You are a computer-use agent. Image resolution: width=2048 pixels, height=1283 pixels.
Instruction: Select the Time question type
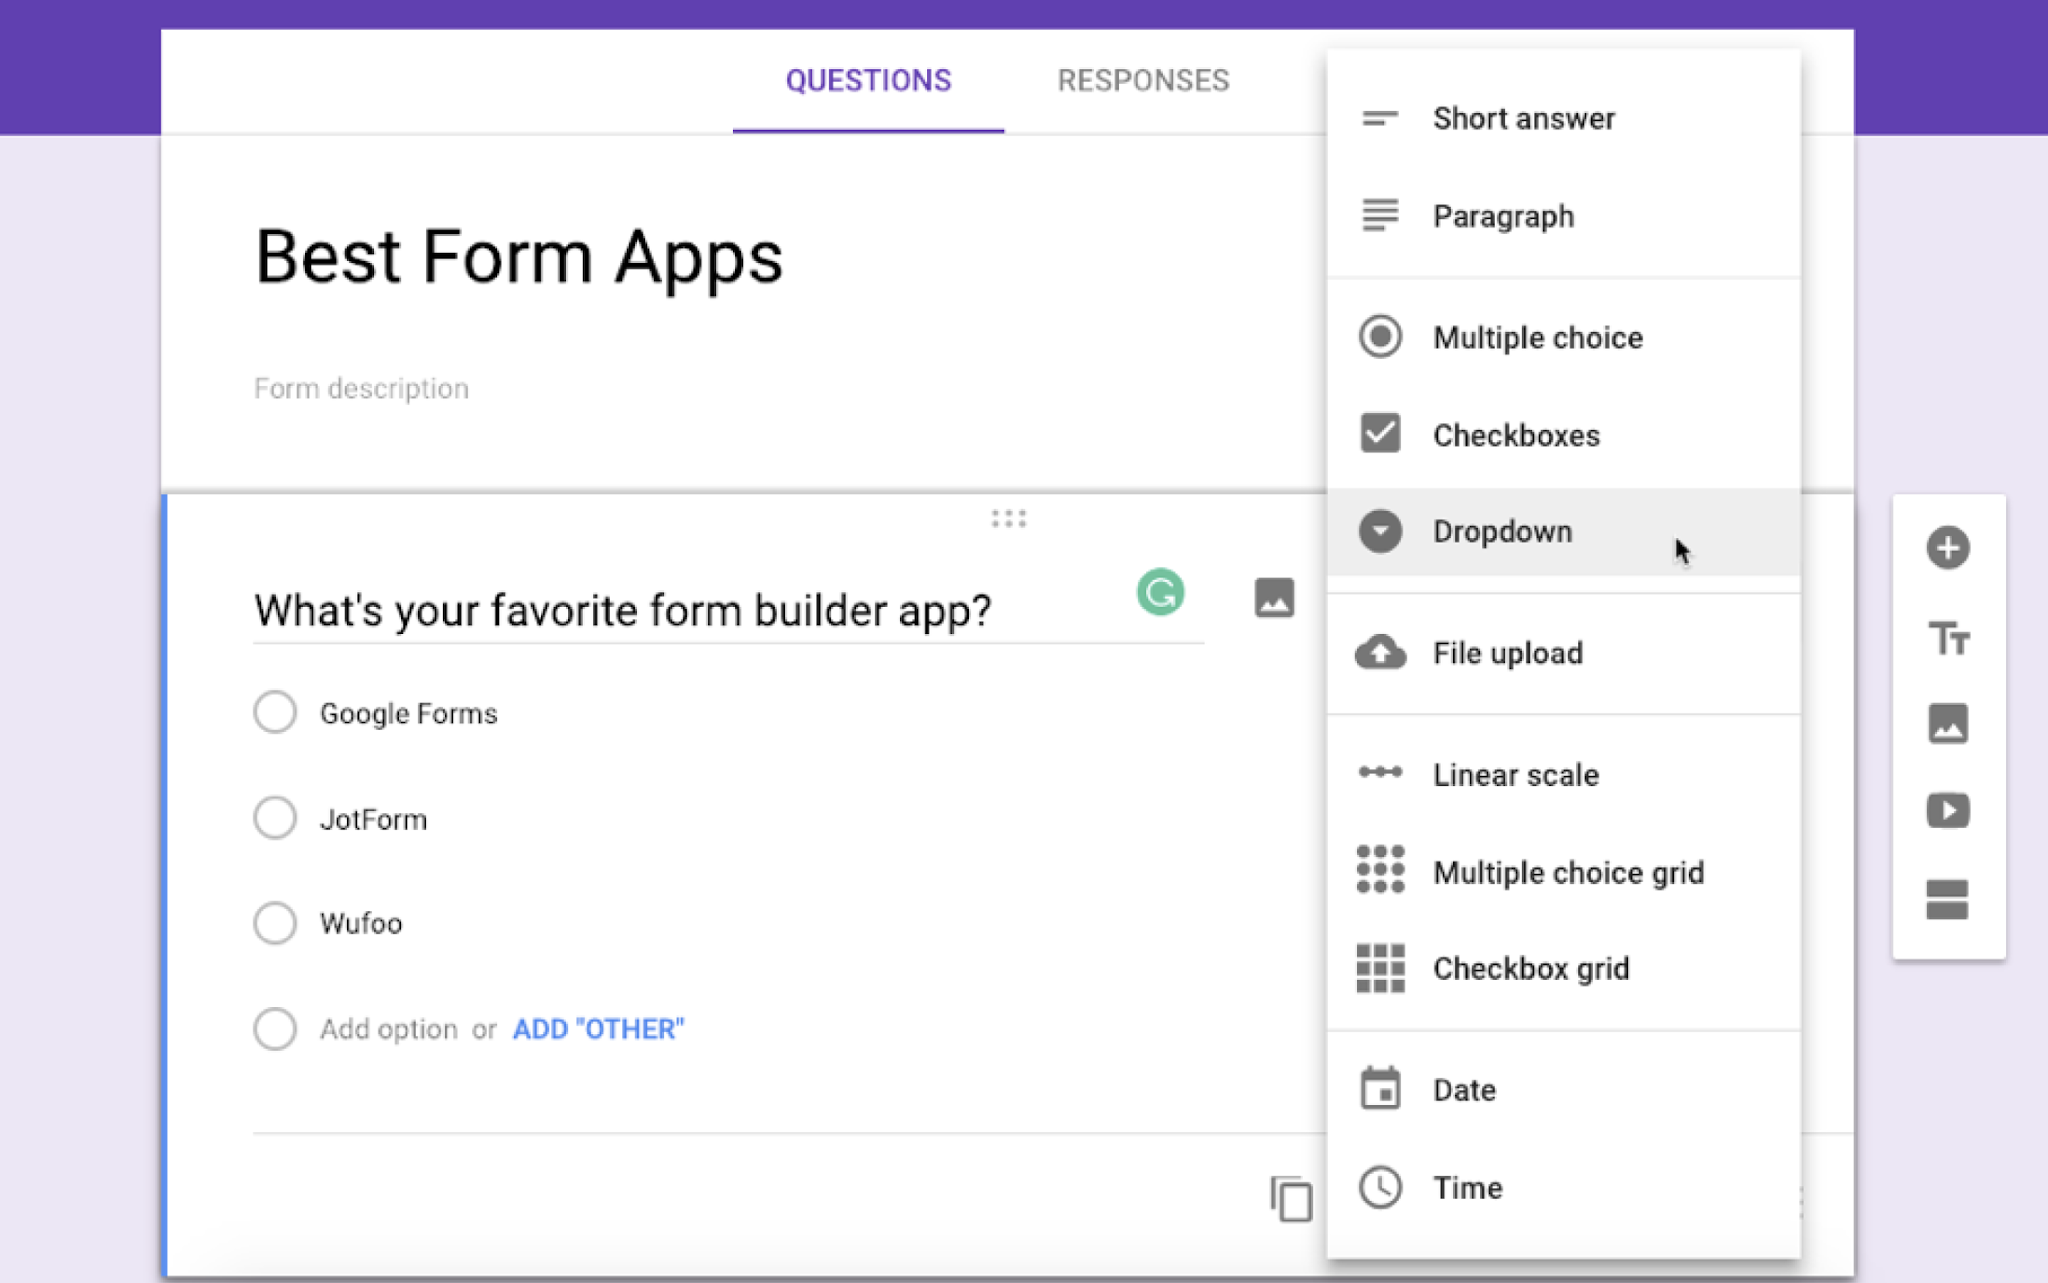click(1467, 1187)
